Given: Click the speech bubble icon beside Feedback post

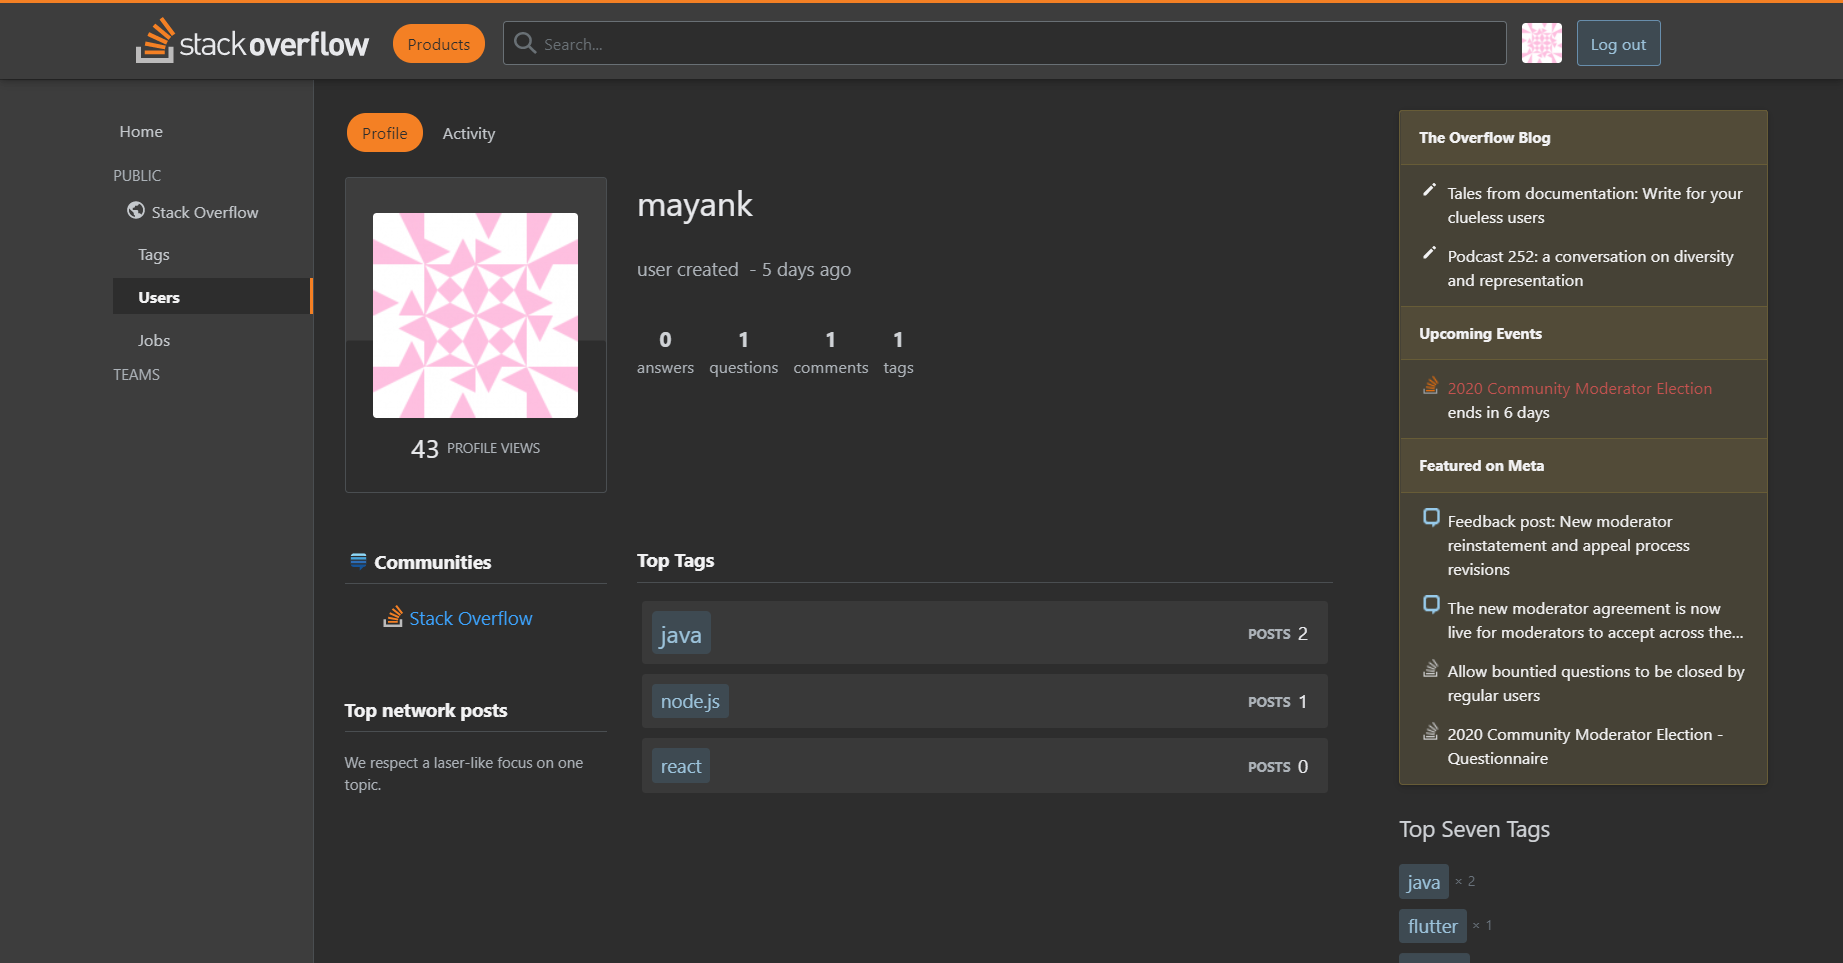Looking at the screenshot, I should pos(1431,517).
